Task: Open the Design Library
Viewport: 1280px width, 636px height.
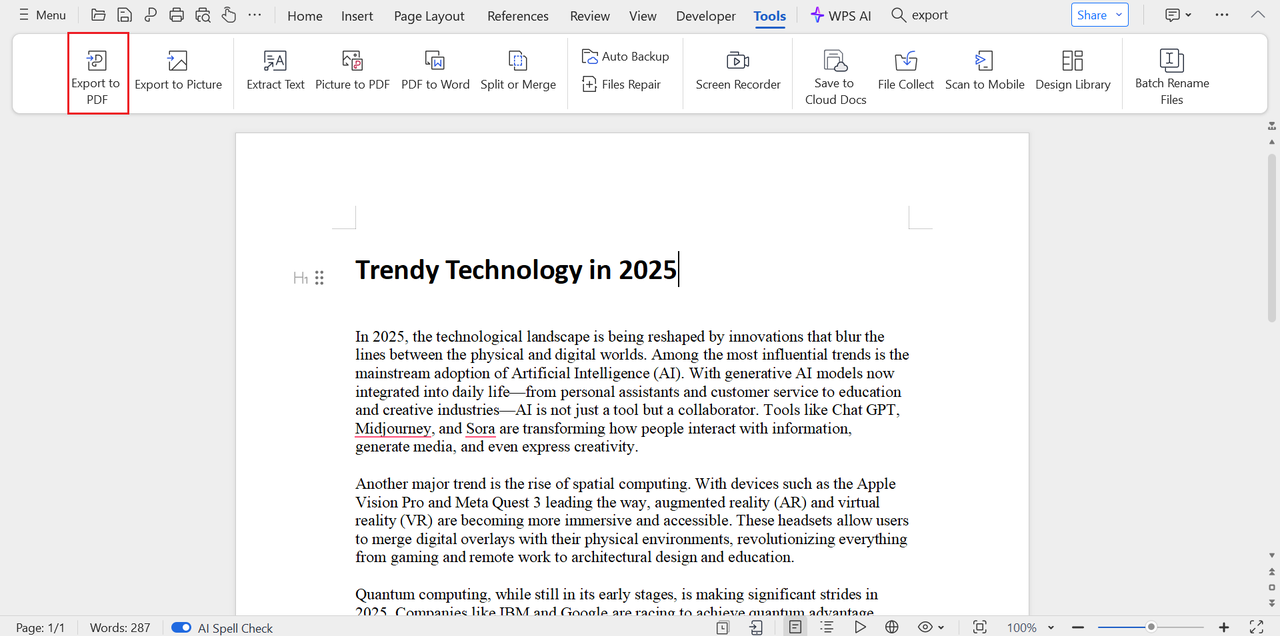Action: click(1073, 73)
